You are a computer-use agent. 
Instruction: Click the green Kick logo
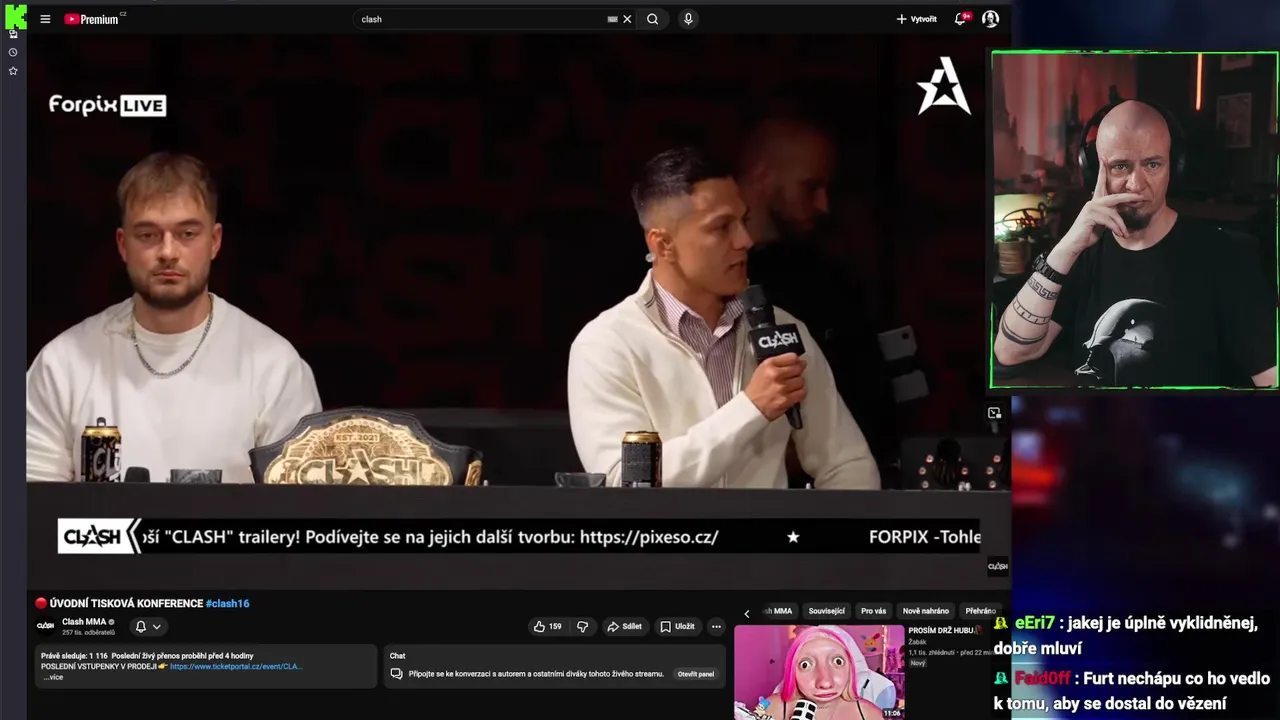click(15, 16)
